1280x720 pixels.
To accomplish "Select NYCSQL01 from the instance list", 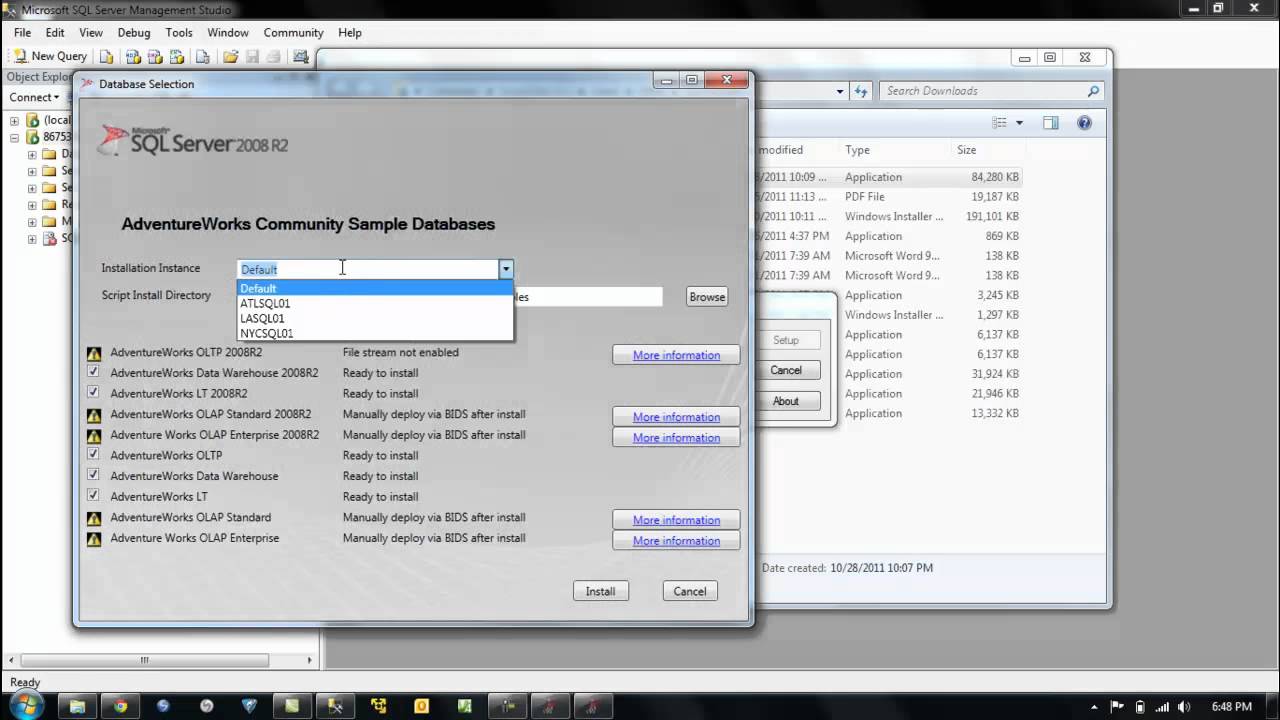I will 375,333.
